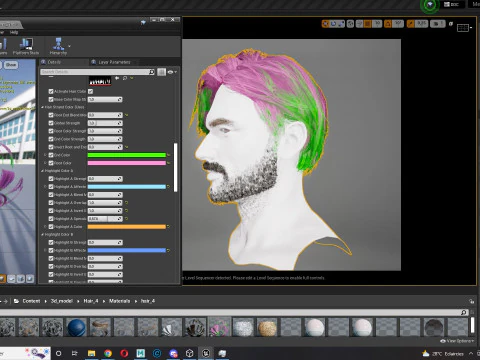480x360 pixels.
Task: Collapse the Hair Strand Color section
Action: point(42,107)
